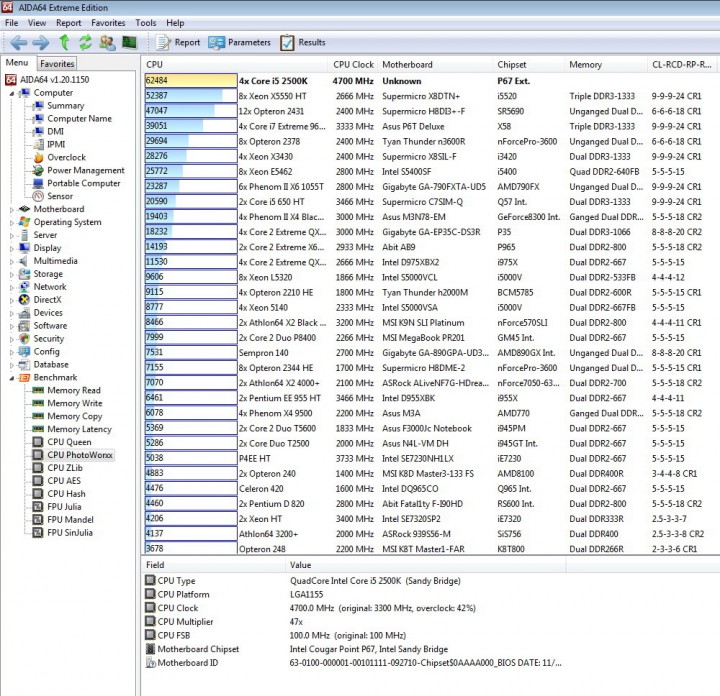Click the green Up arrow toolbar icon
Screen dimensions: 720x696
click(x=64, y=42)
